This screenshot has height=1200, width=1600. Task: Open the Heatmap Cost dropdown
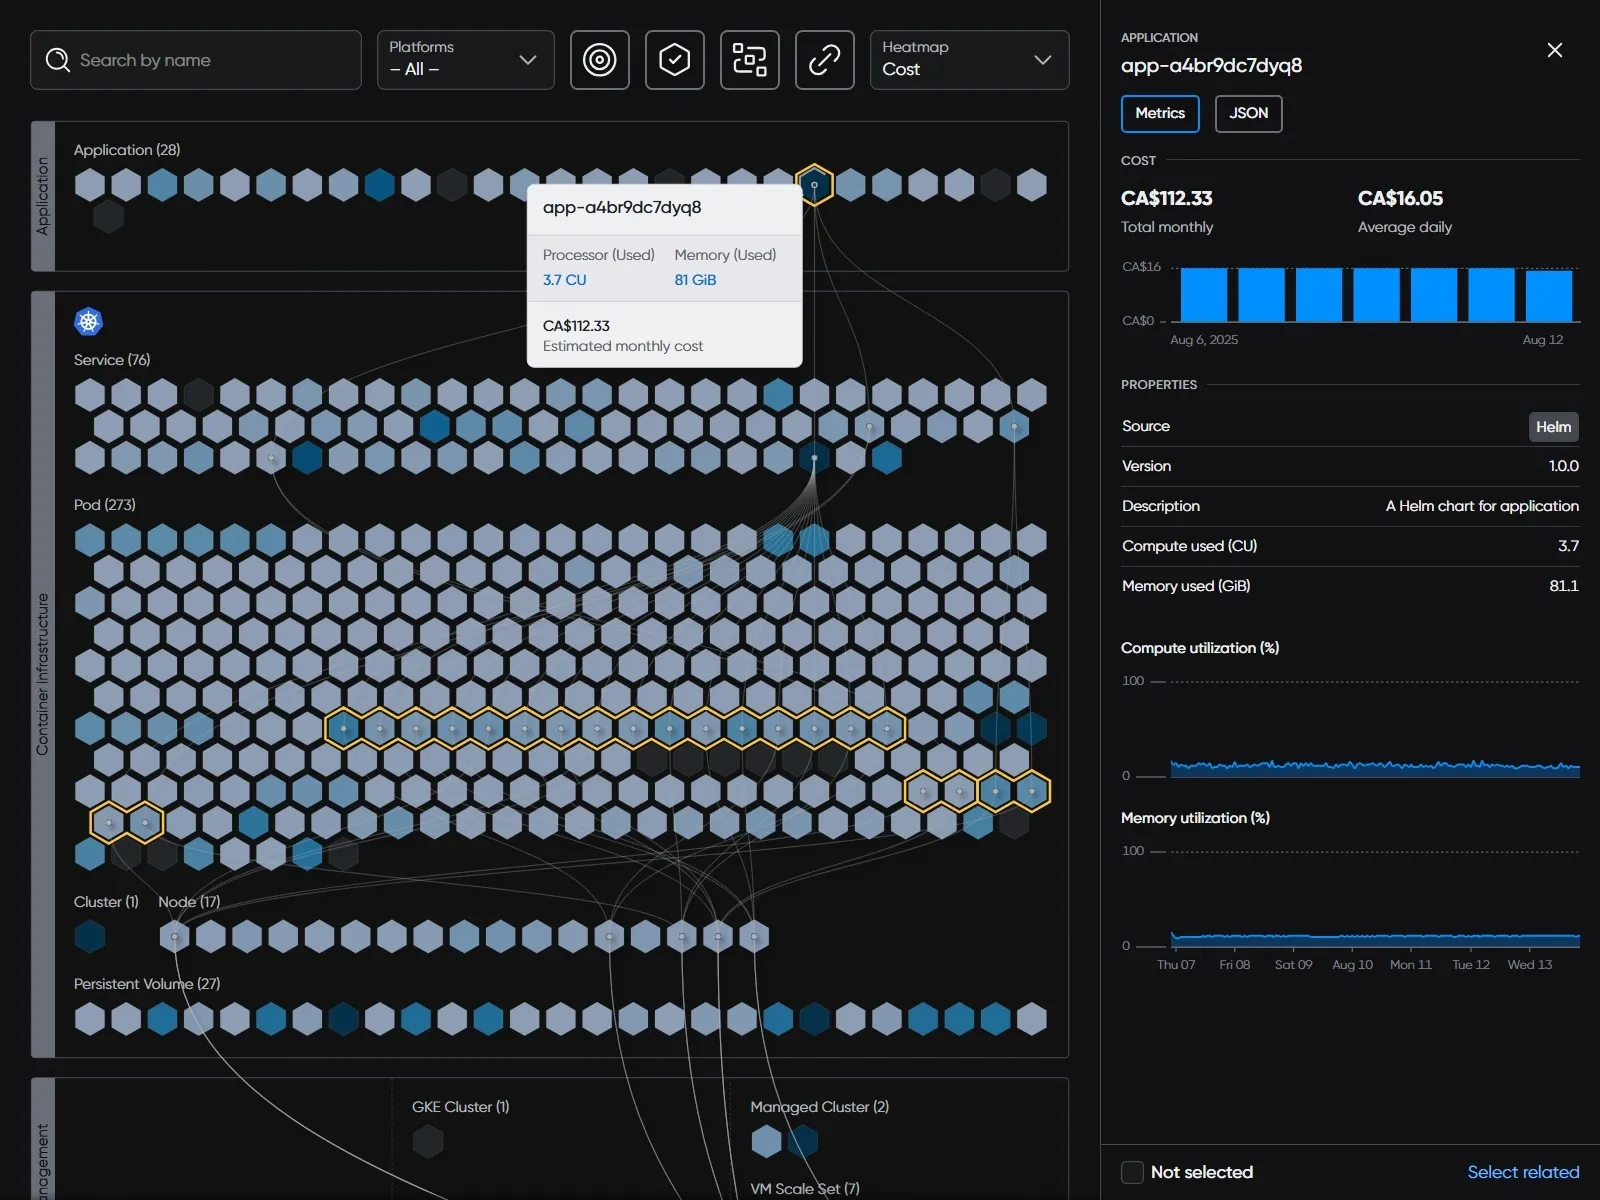[x=969, y=60]
